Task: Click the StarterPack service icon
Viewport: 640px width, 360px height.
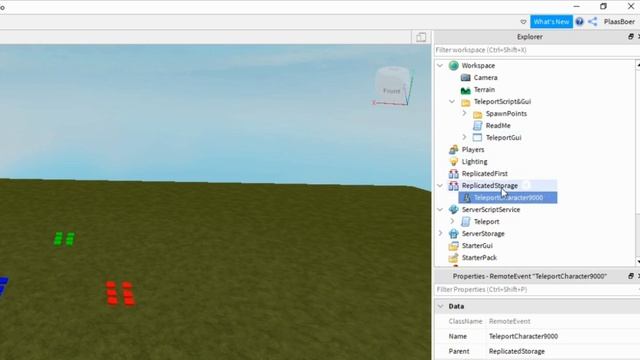Action: click(x=453, y=258)
